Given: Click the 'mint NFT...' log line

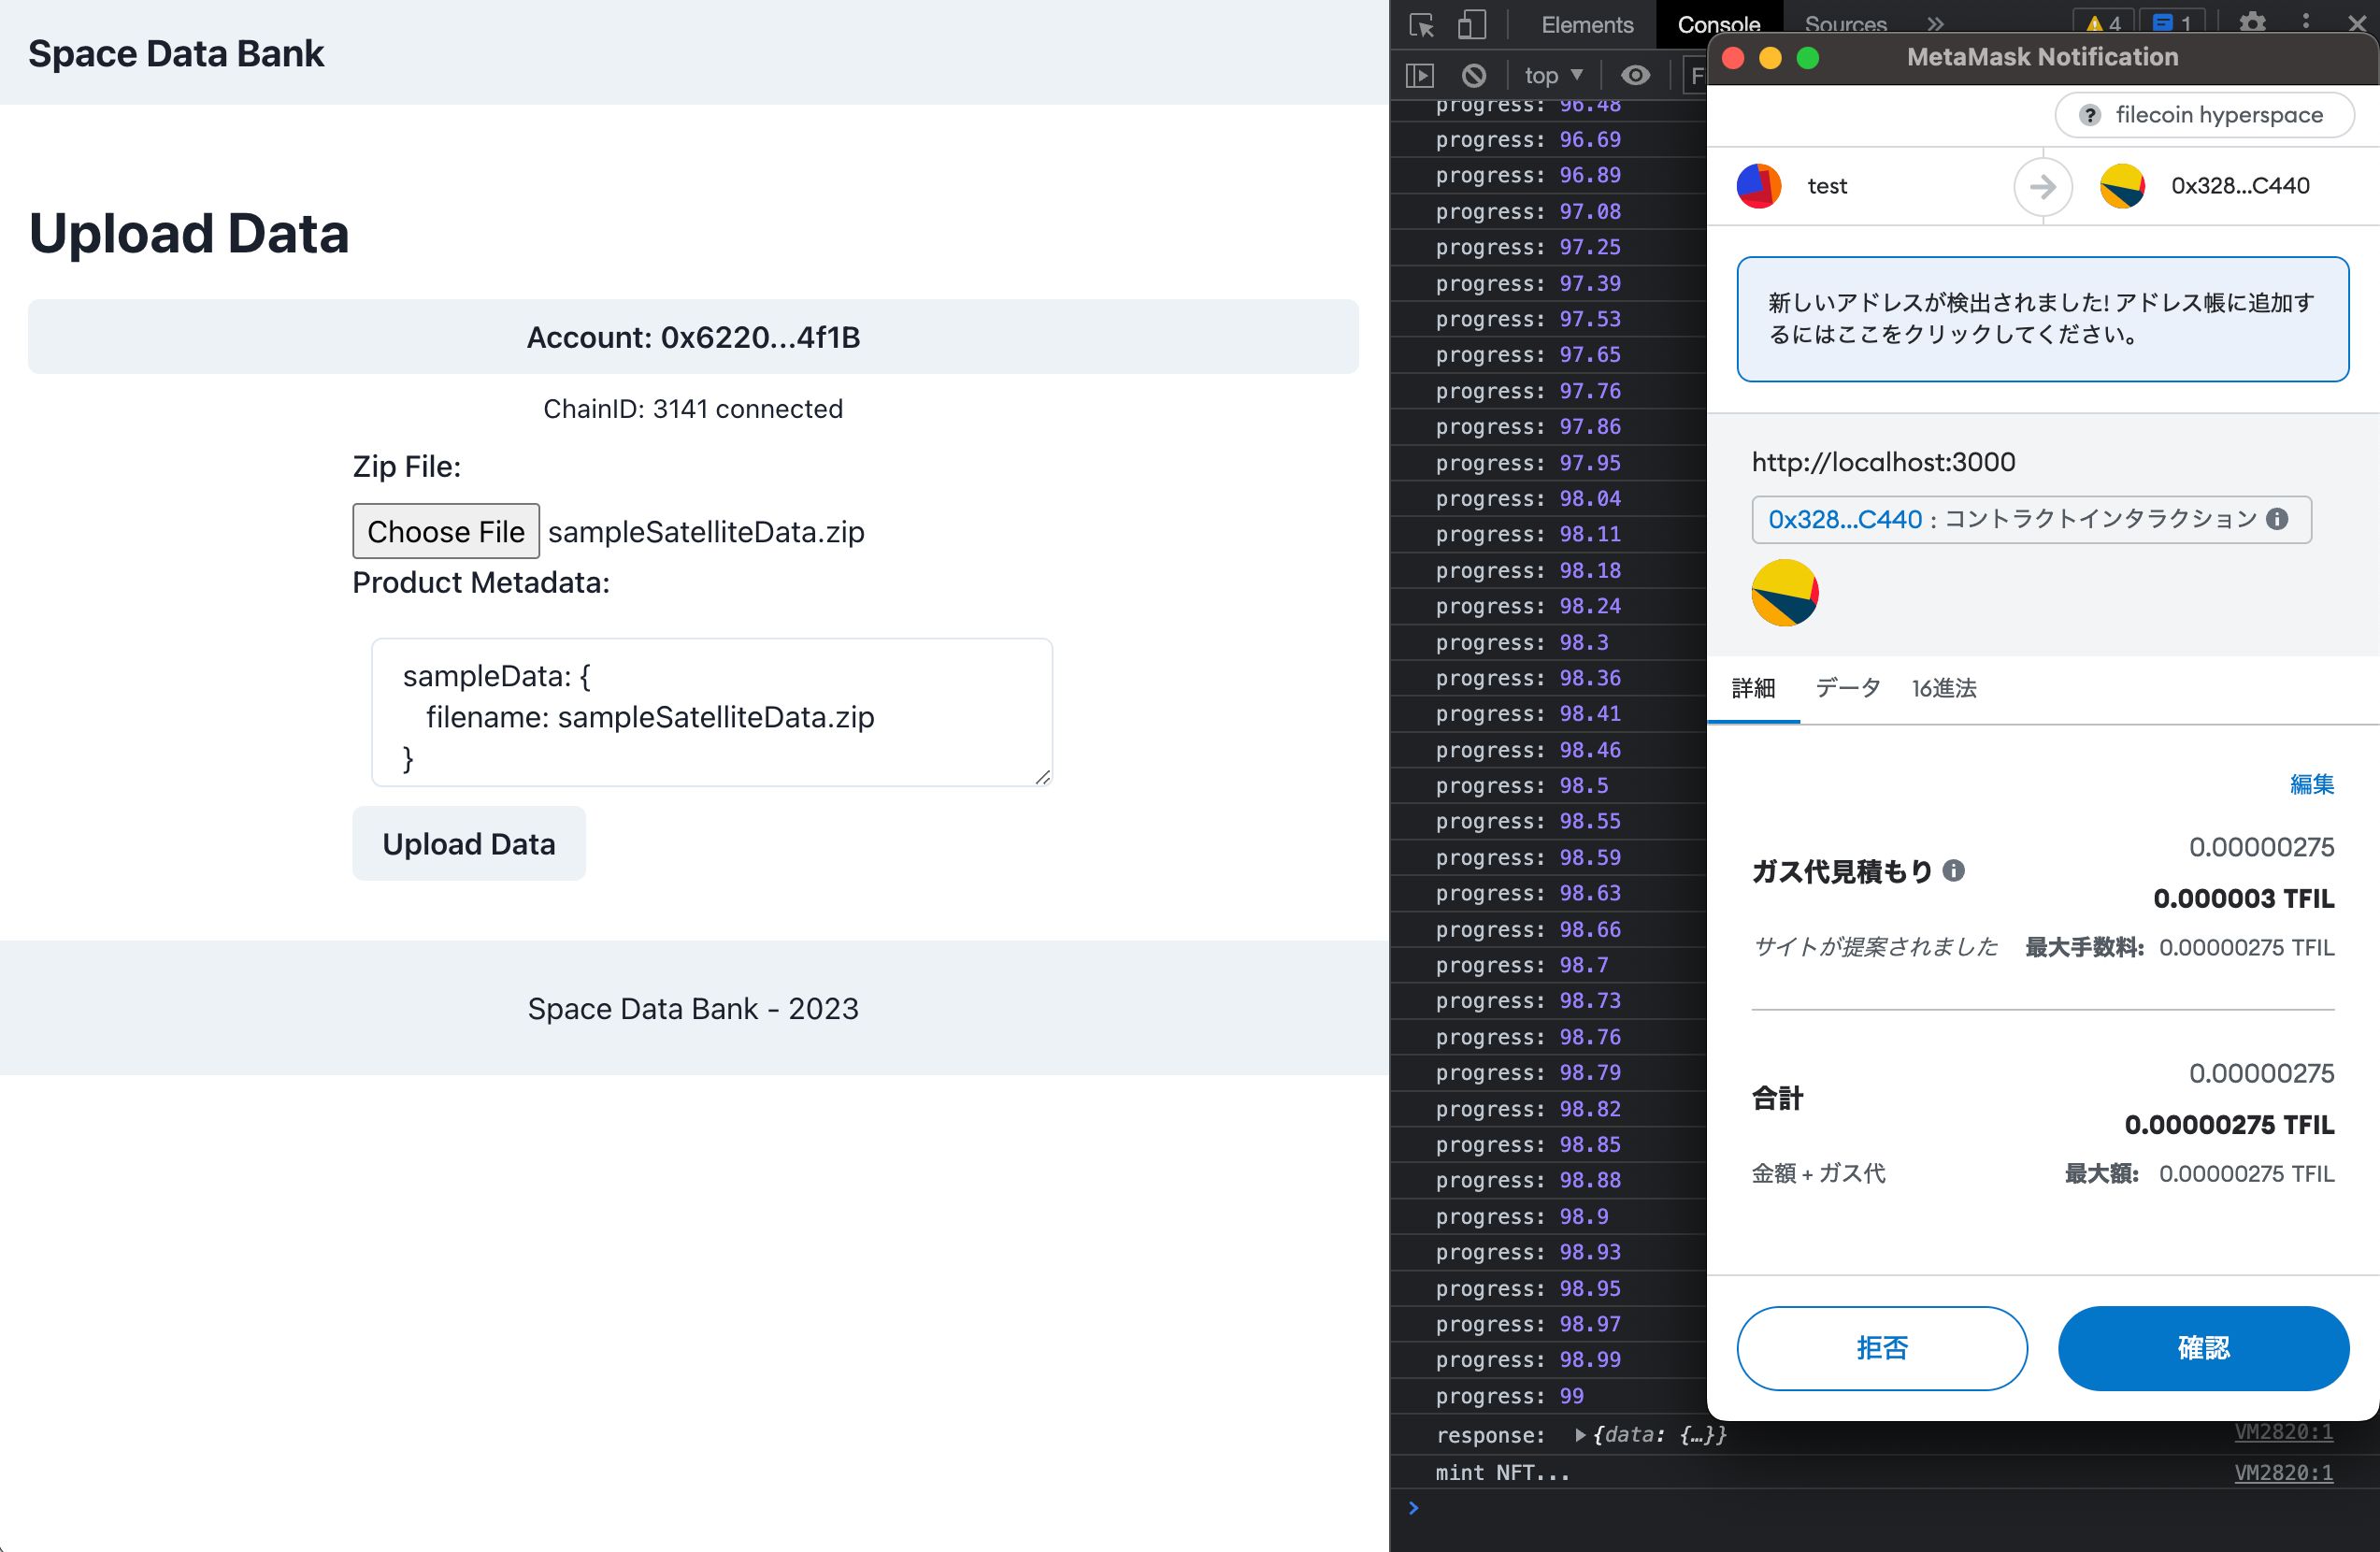Looking at the screenshot, I should pyautogui.click(x=1502, y=1473).
